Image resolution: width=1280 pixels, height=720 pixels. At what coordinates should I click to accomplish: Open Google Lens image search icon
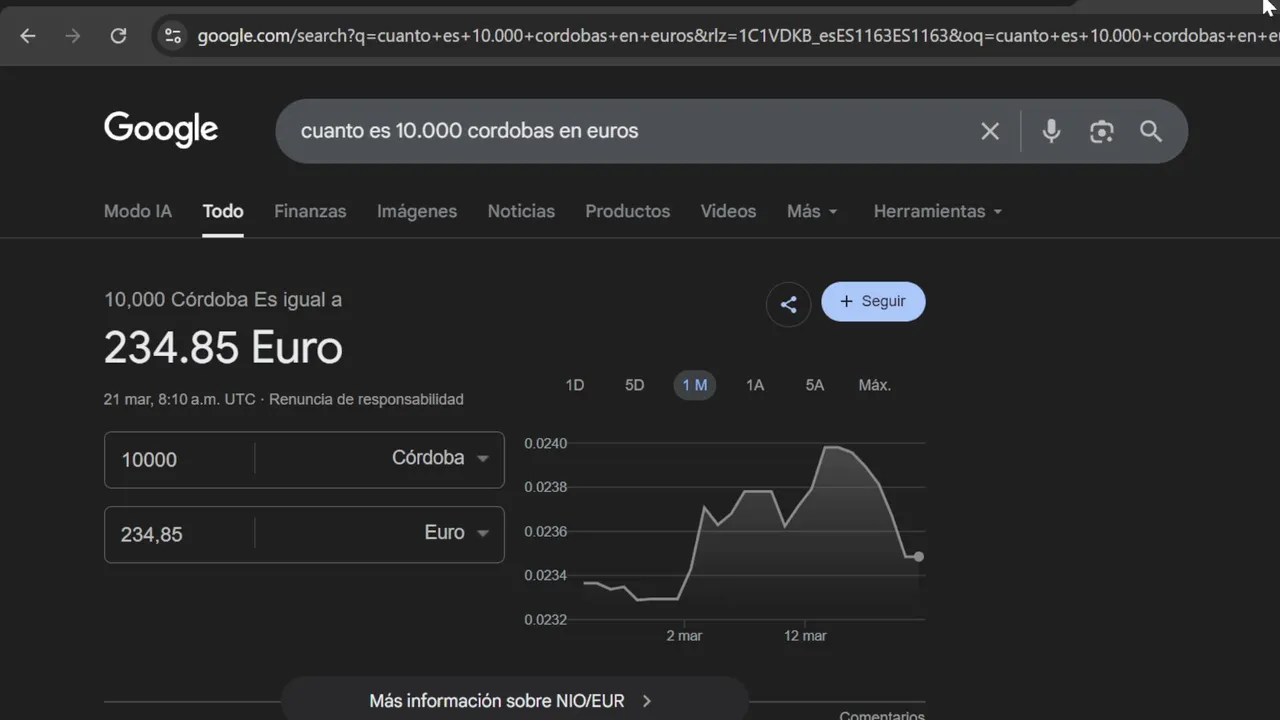click(x=1102, y=131)
